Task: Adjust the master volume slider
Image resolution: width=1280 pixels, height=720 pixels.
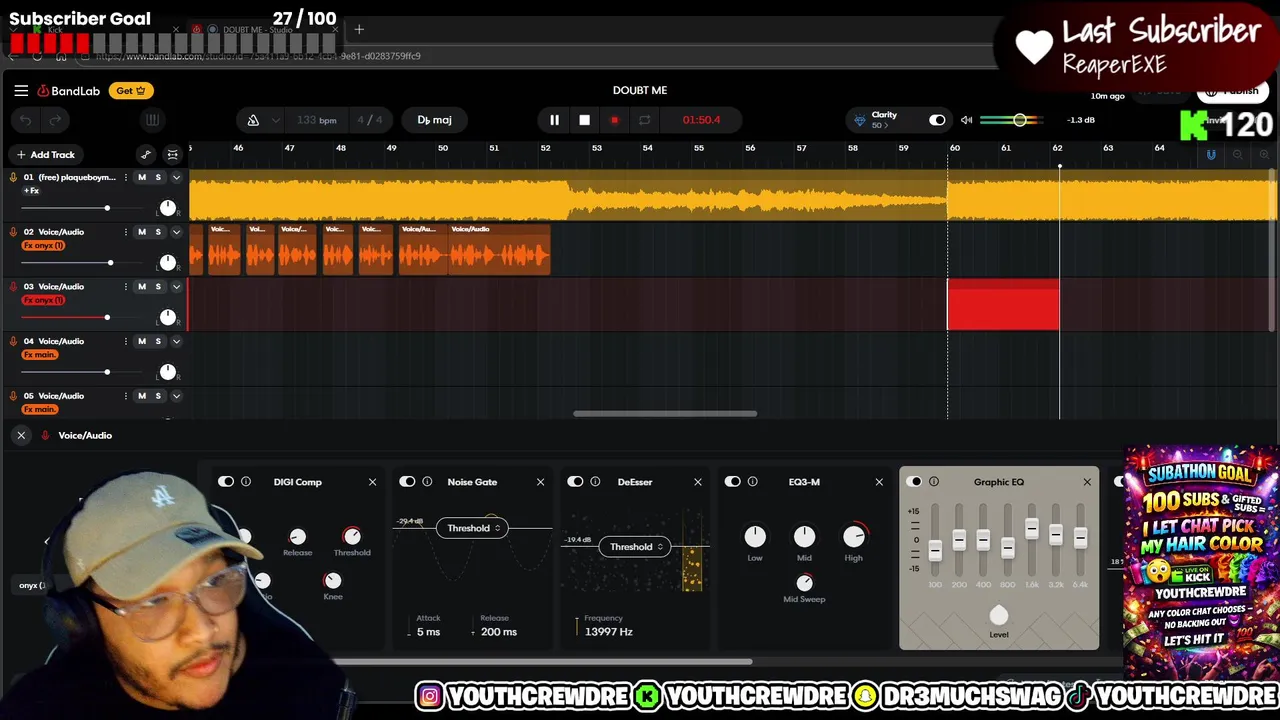Action: point(1011,120)
